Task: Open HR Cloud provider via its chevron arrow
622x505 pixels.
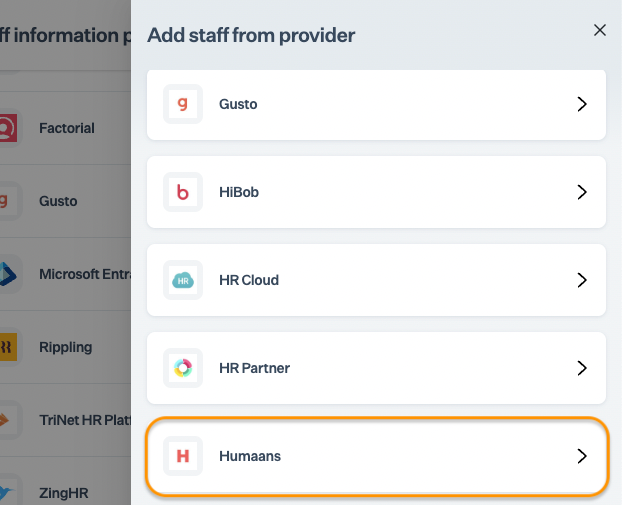Action: click(582, 280)
